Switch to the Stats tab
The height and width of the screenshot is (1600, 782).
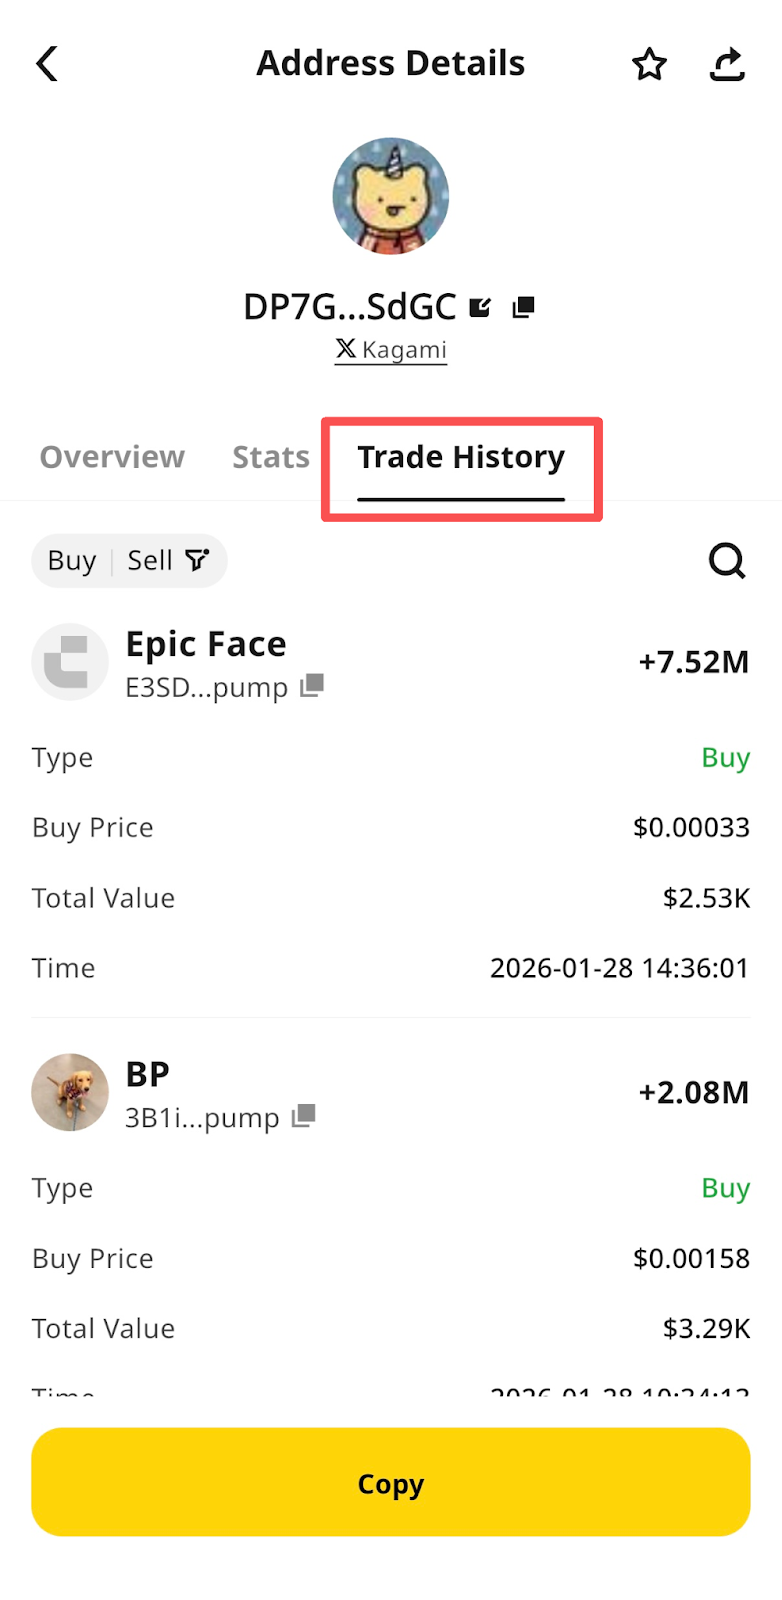tap(271, 457)
